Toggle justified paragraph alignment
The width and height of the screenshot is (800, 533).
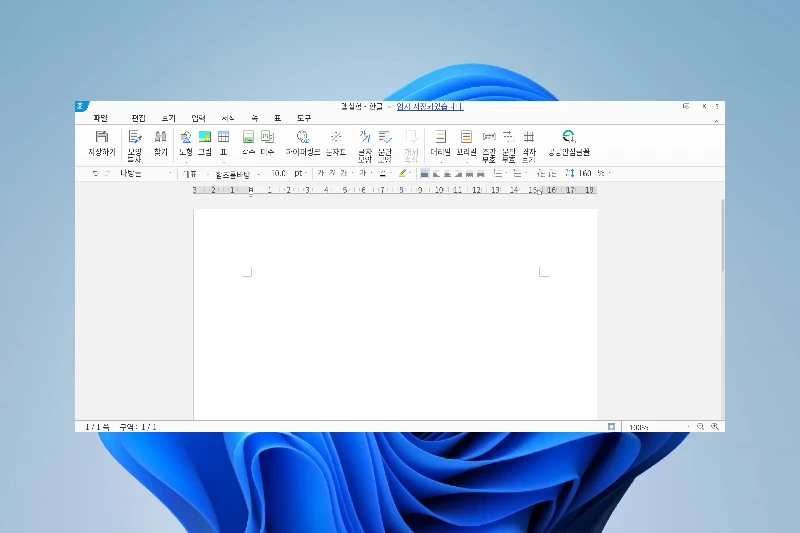[x=424, y=173]
